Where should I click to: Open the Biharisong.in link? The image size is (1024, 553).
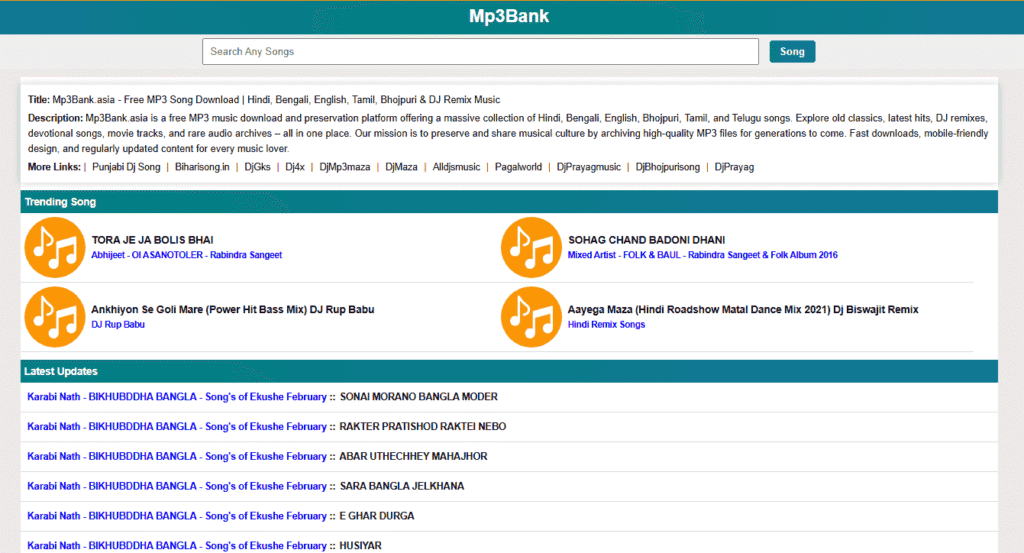pyautogui.click(x=203, y=167)
